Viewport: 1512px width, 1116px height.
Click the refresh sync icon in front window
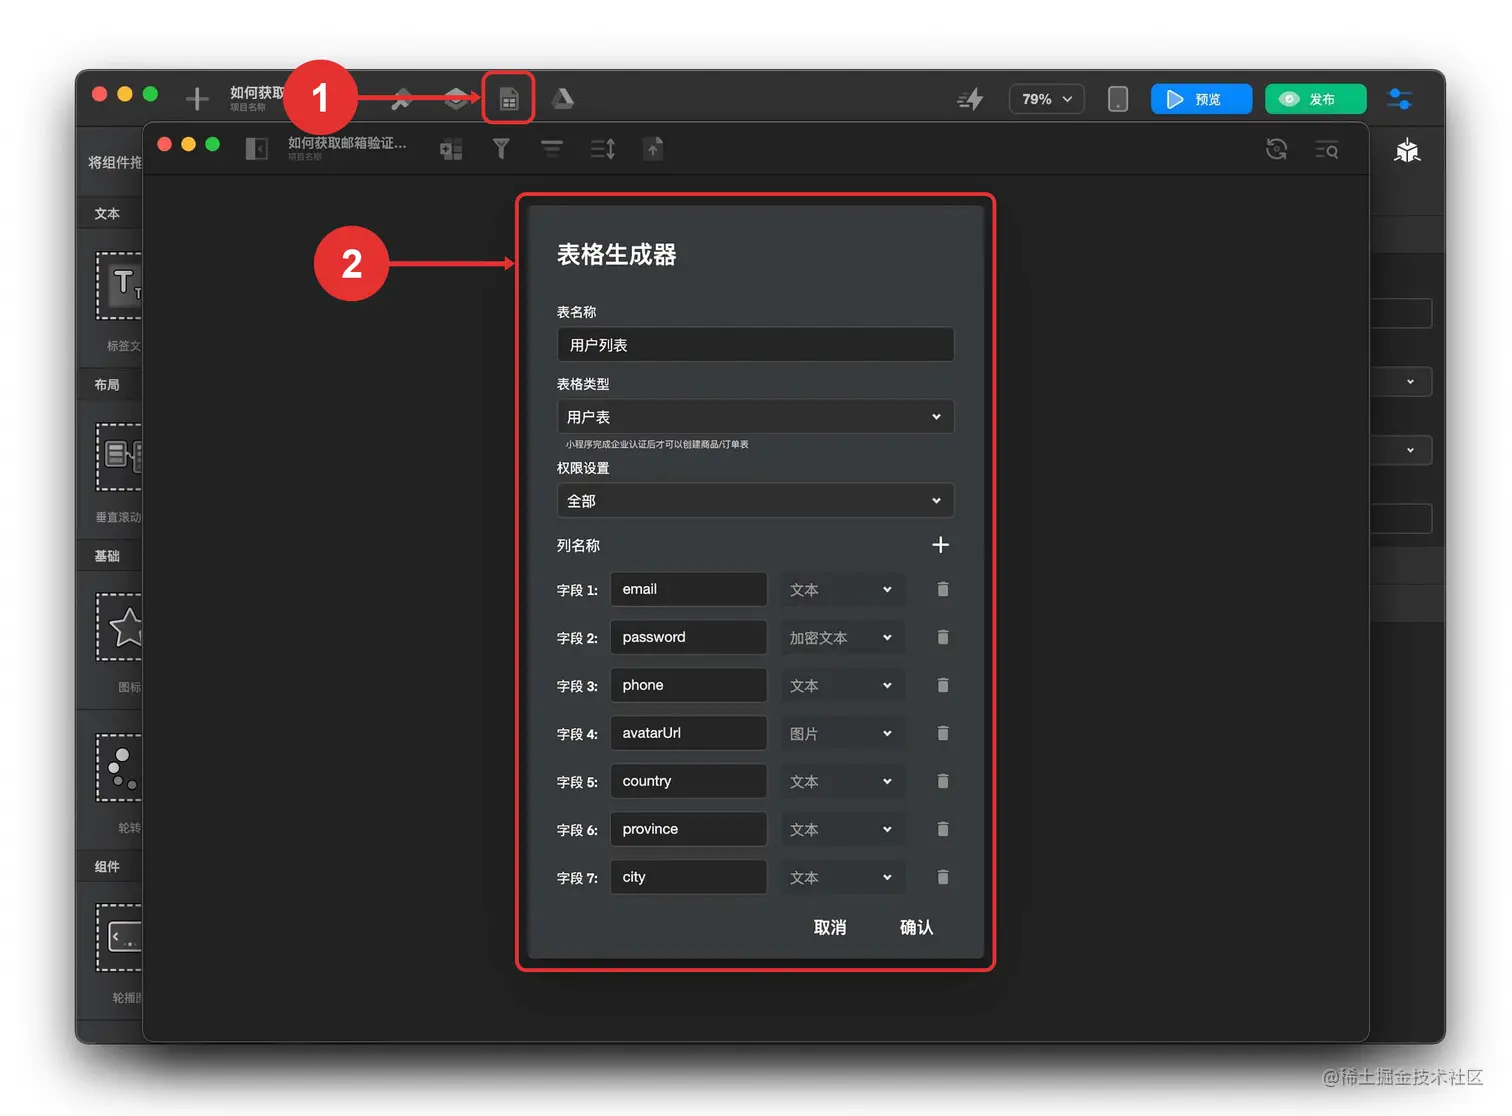[x=1276, y=150]
